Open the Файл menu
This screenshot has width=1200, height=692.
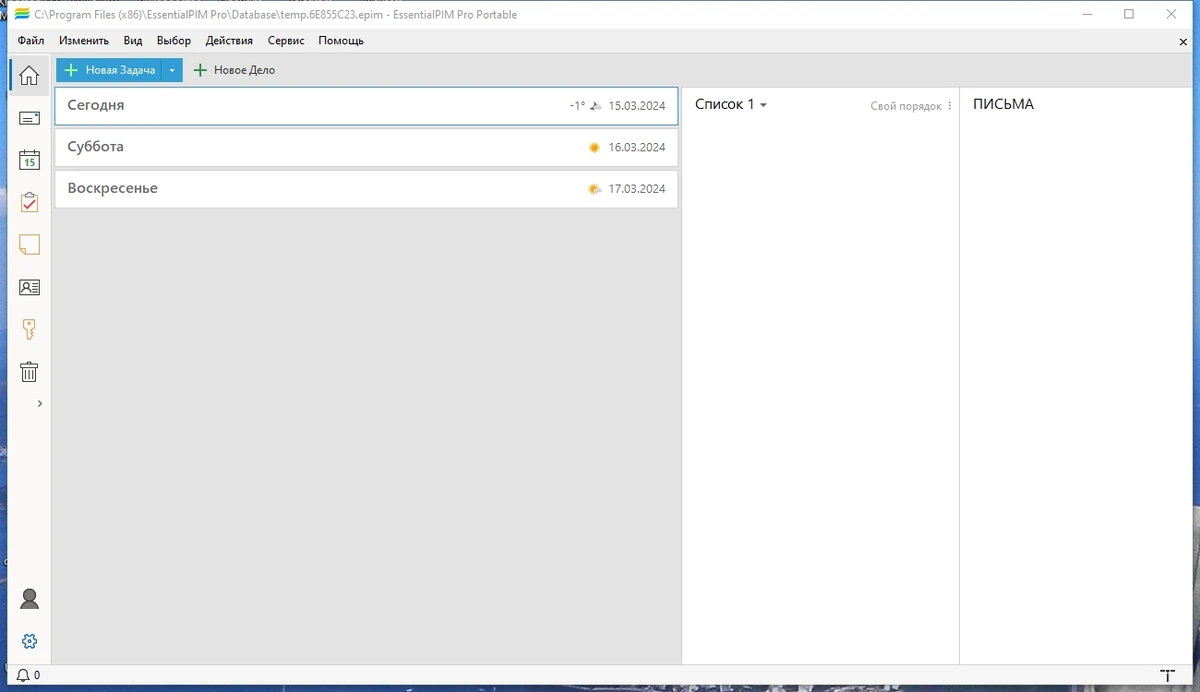(31, 41)
